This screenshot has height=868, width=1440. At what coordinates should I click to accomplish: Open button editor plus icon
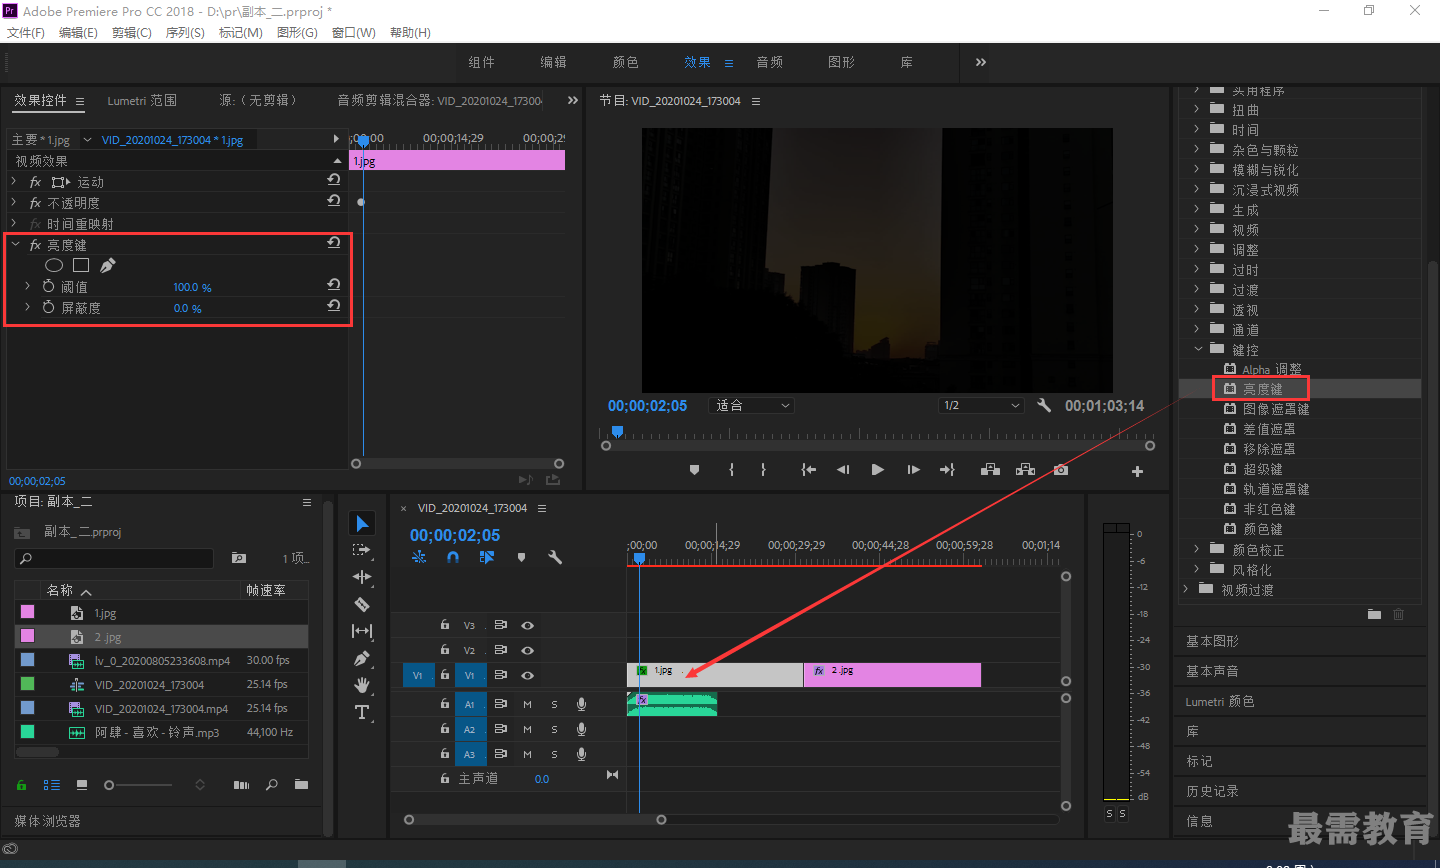click(x=1137, y=471)
